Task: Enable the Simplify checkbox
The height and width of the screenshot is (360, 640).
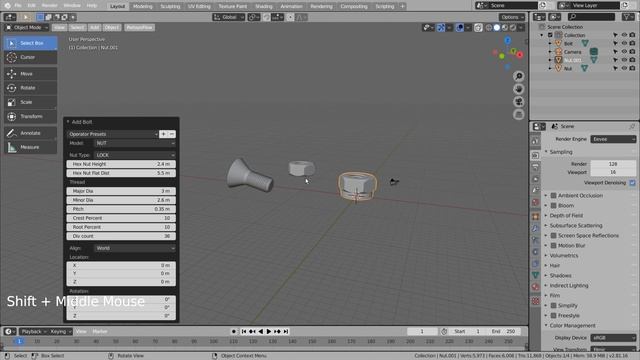Action: click(553, 305)
